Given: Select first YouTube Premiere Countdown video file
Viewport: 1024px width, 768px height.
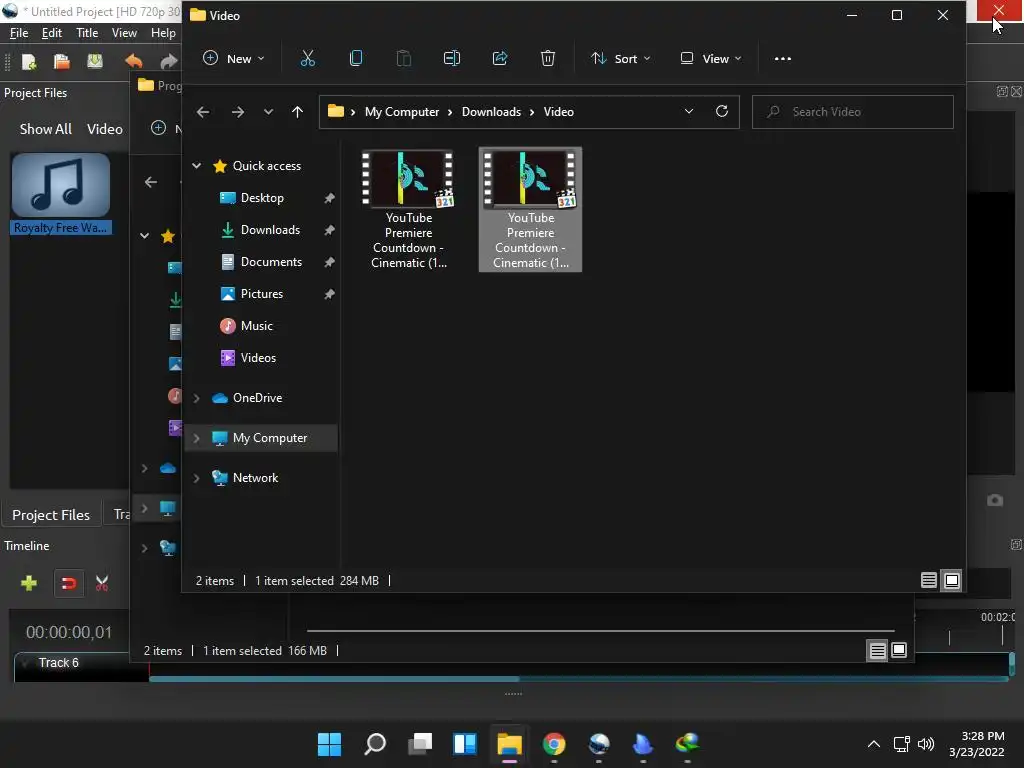Looking at the screenshot, I should coord(409,210).
